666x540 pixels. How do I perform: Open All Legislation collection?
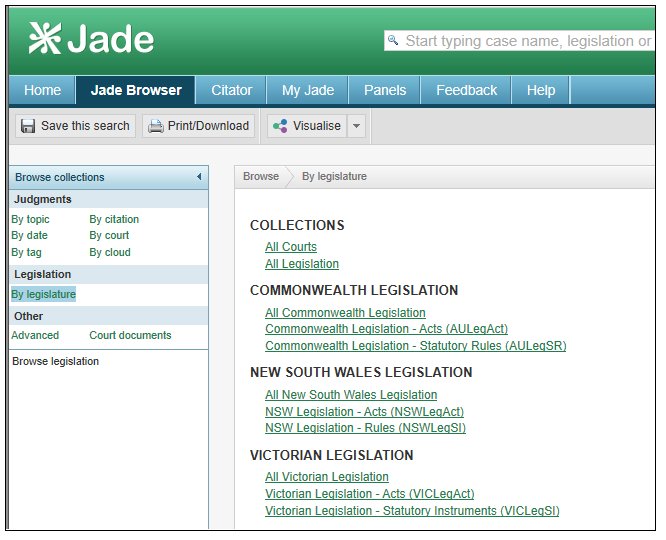tap(302, 264)
